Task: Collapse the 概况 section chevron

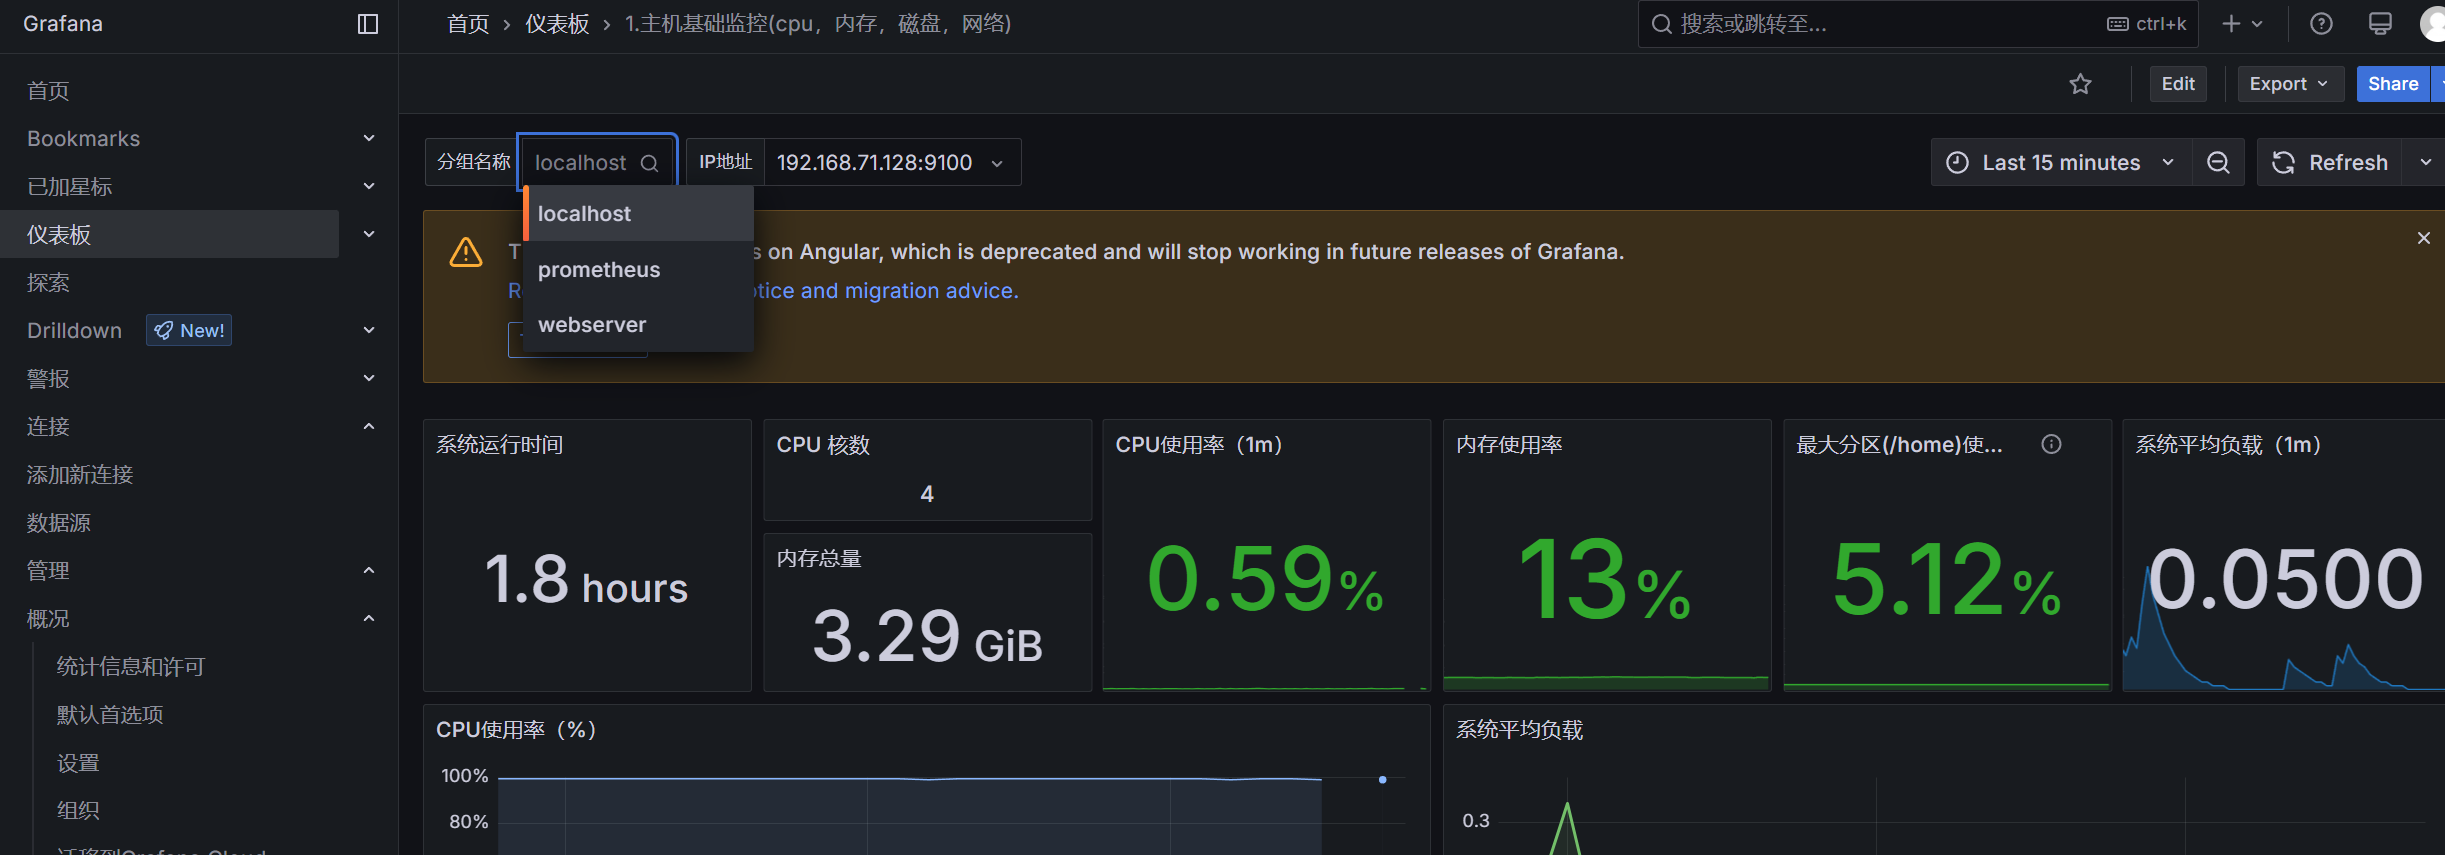Action: (x=369, y=618)
